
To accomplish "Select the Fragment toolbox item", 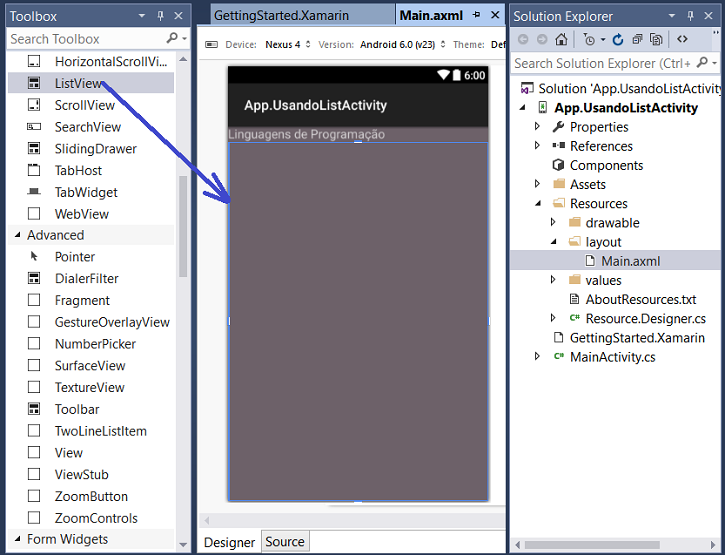I will pyautogui.click(x=91, y=300).
